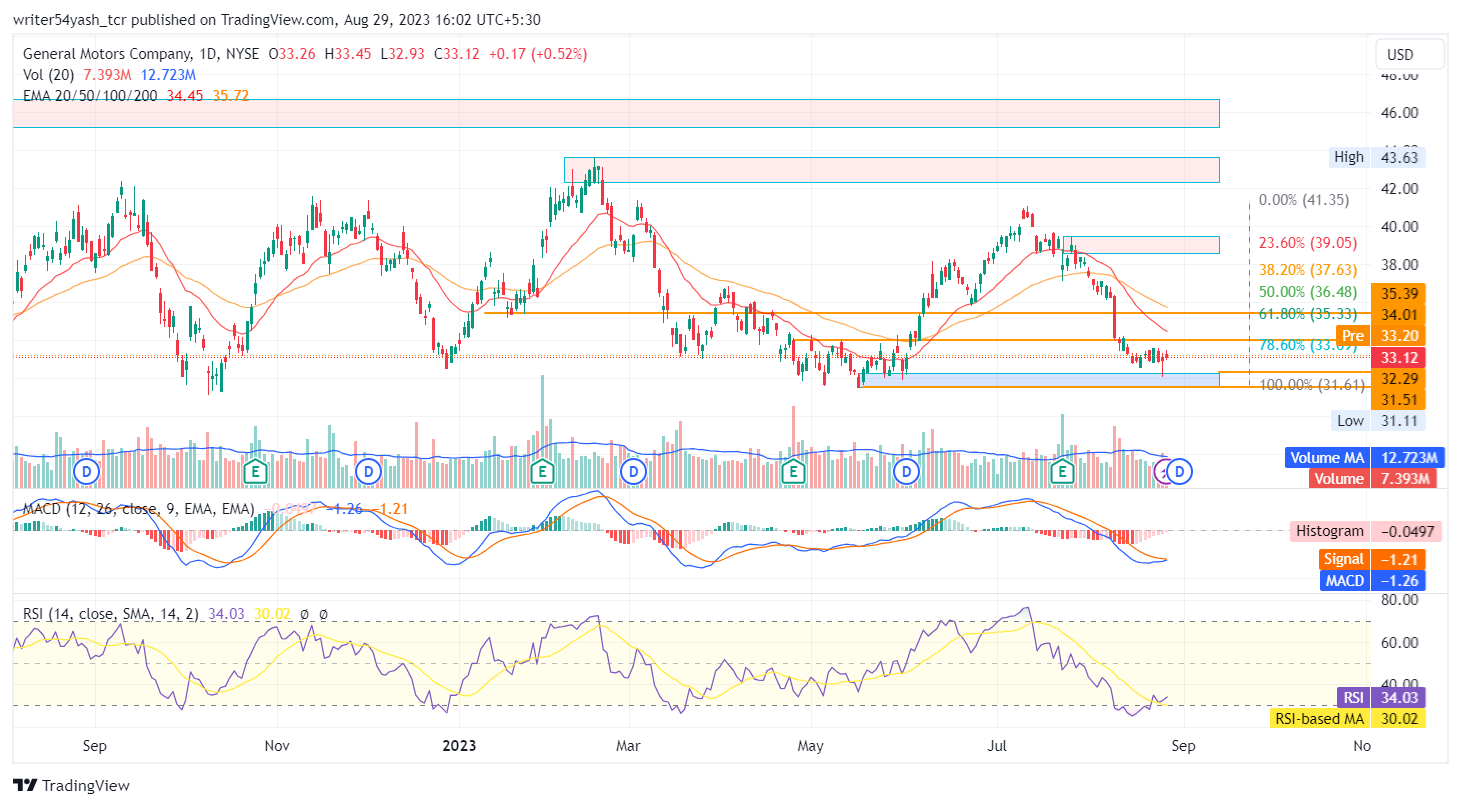The width and height of the screenshot is (1461, 807).
Task: Click the Histogram -0.0497 value label
Action: [1366, 531]
